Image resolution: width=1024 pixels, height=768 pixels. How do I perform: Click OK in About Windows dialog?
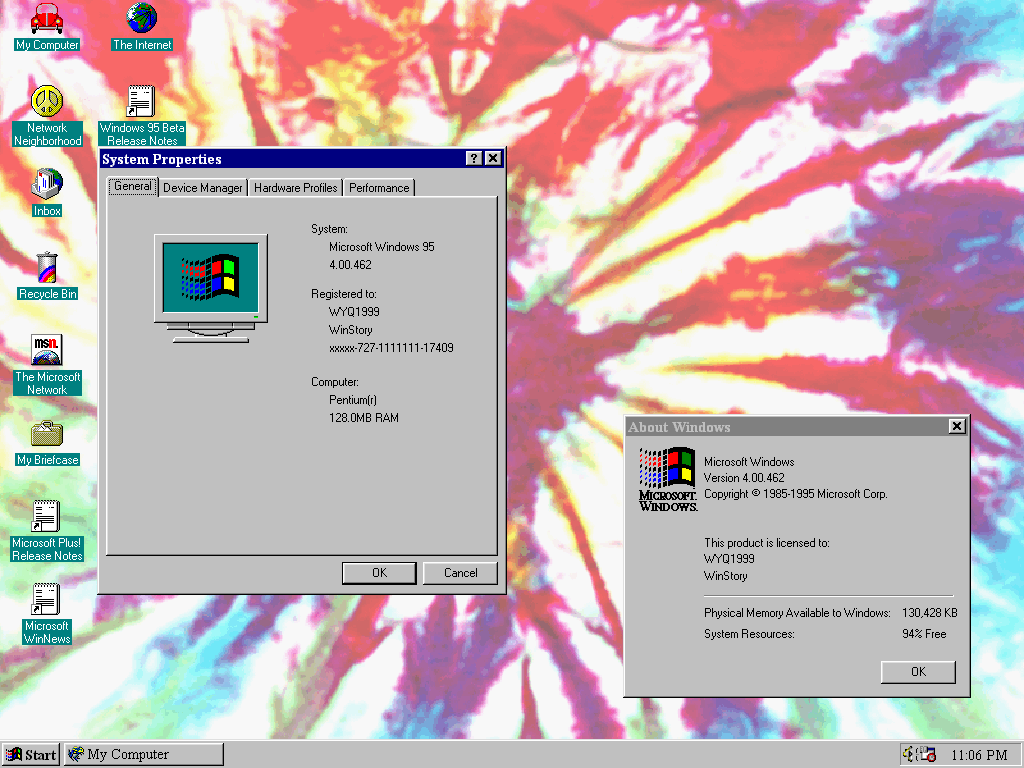coord(918,672)
